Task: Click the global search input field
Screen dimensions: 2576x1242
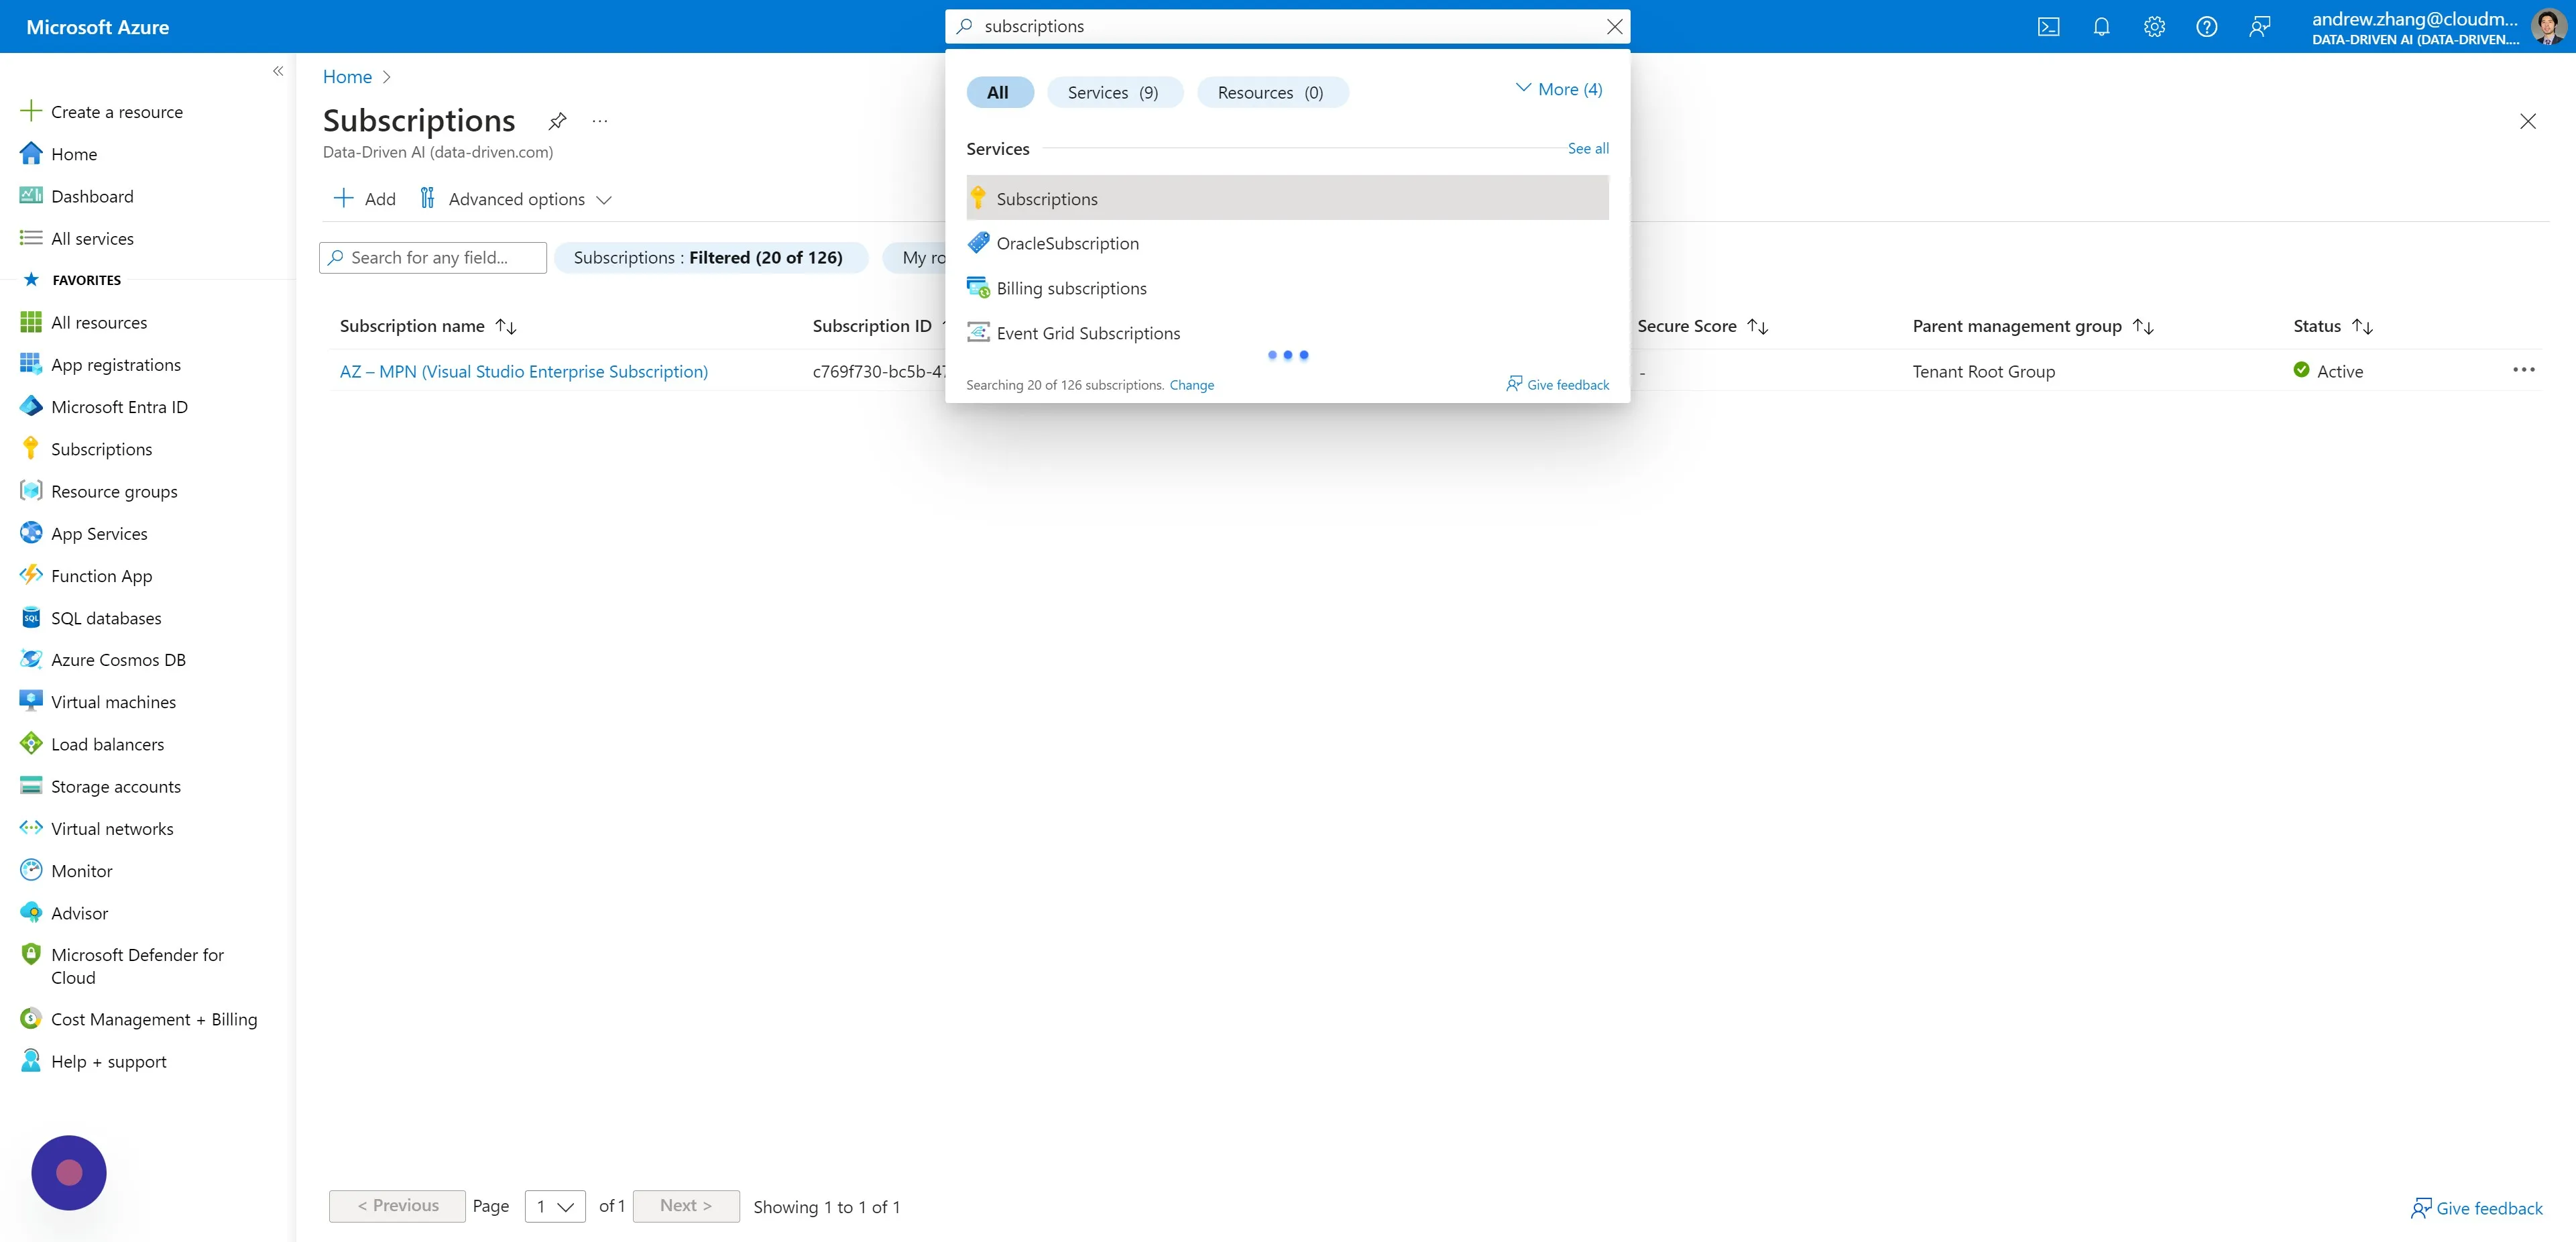Action: click(1287, 27)
